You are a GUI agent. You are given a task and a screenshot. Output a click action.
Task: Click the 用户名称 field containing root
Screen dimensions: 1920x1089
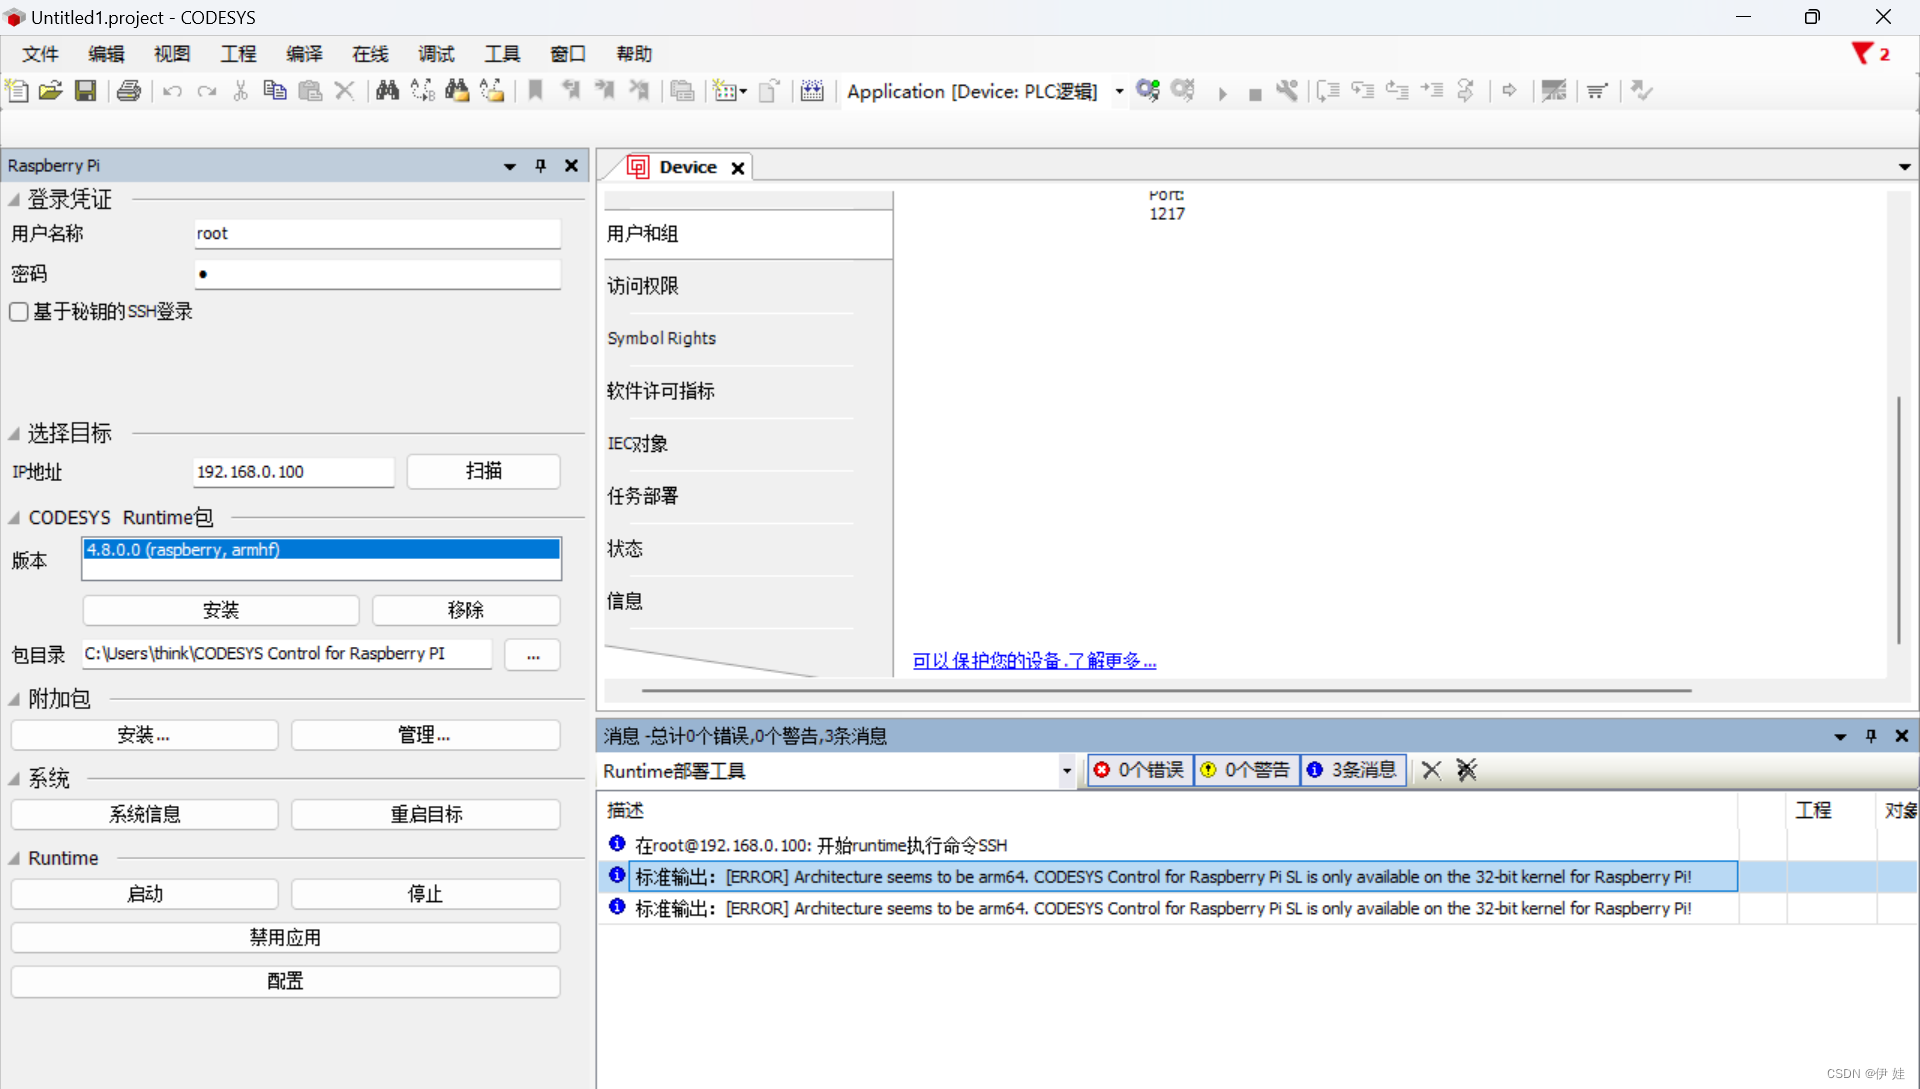pos(377,234)
